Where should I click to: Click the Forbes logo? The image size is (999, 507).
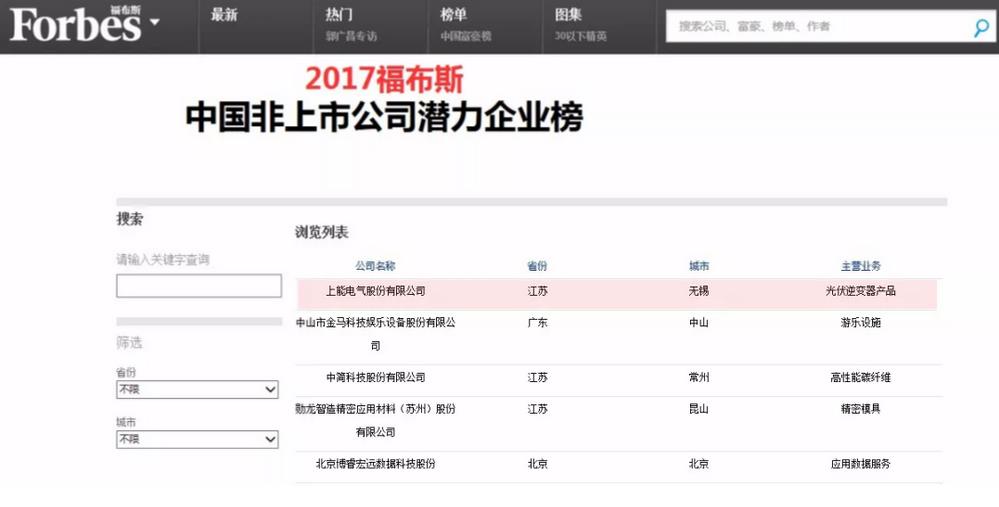(x=75, y=24)
